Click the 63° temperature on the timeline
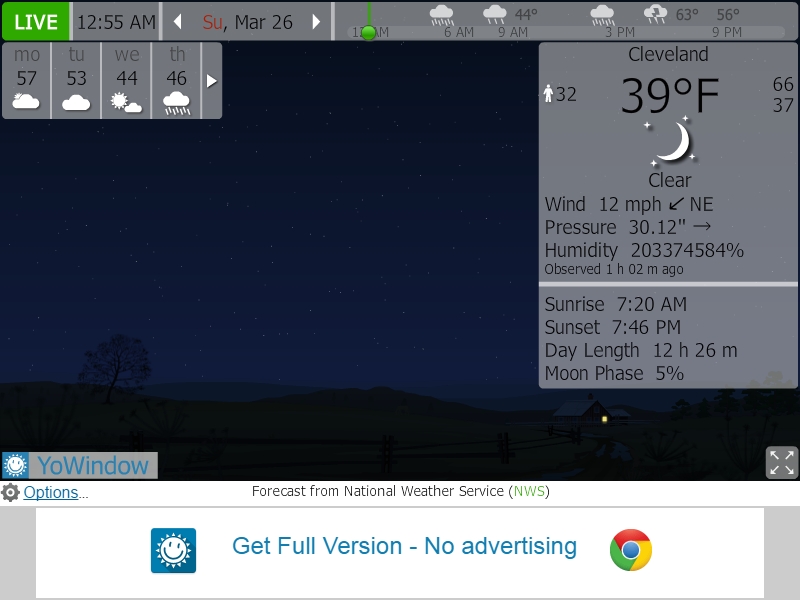Image resolution: width=800 pixels, height=600 pixels. (x=687, y=15)
